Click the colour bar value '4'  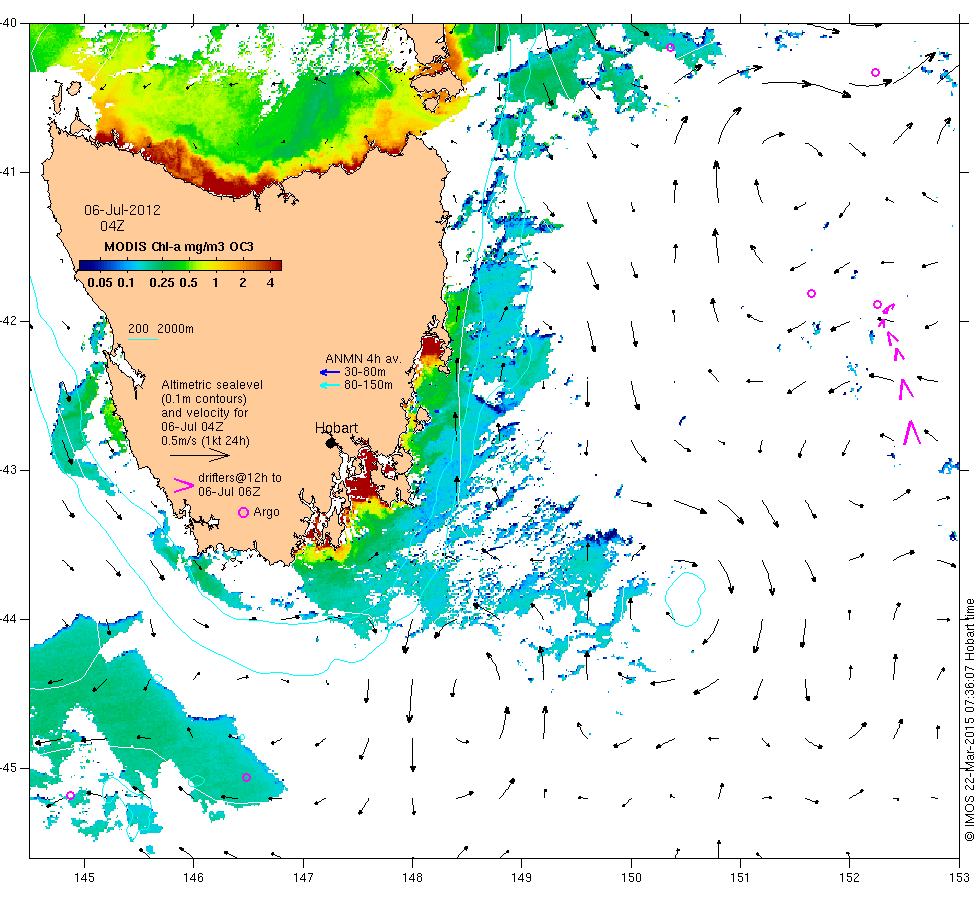[271, 283]
